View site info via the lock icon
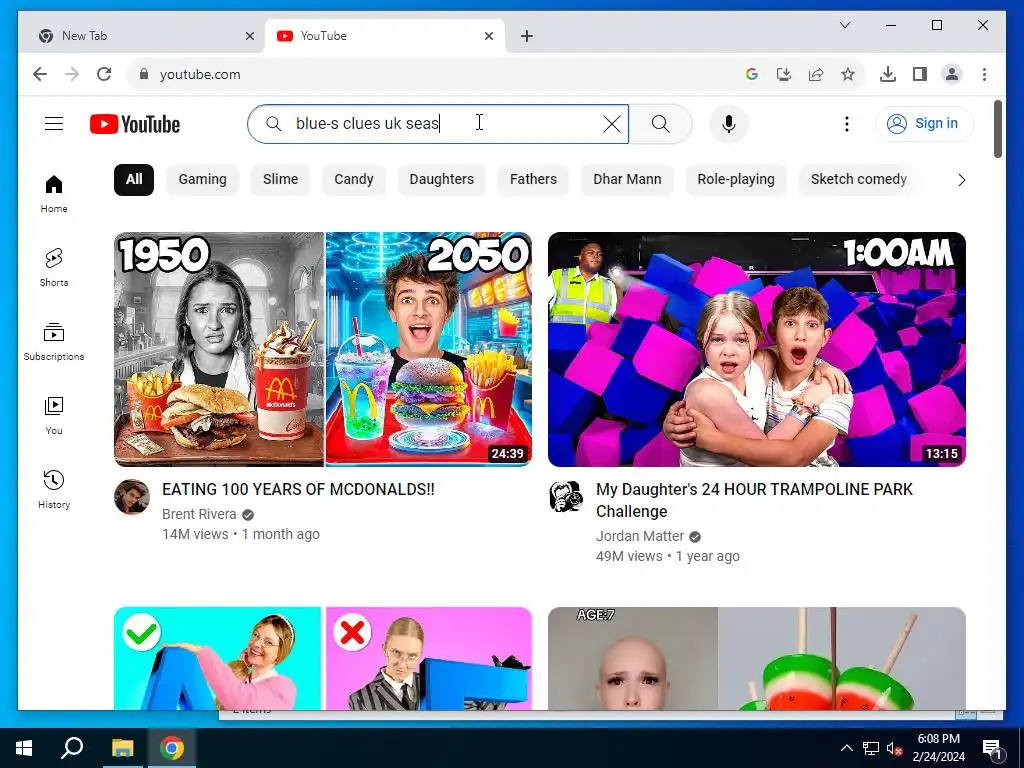Image resolution: width=1024 pixels, height=768 pixels. (144, 74)
